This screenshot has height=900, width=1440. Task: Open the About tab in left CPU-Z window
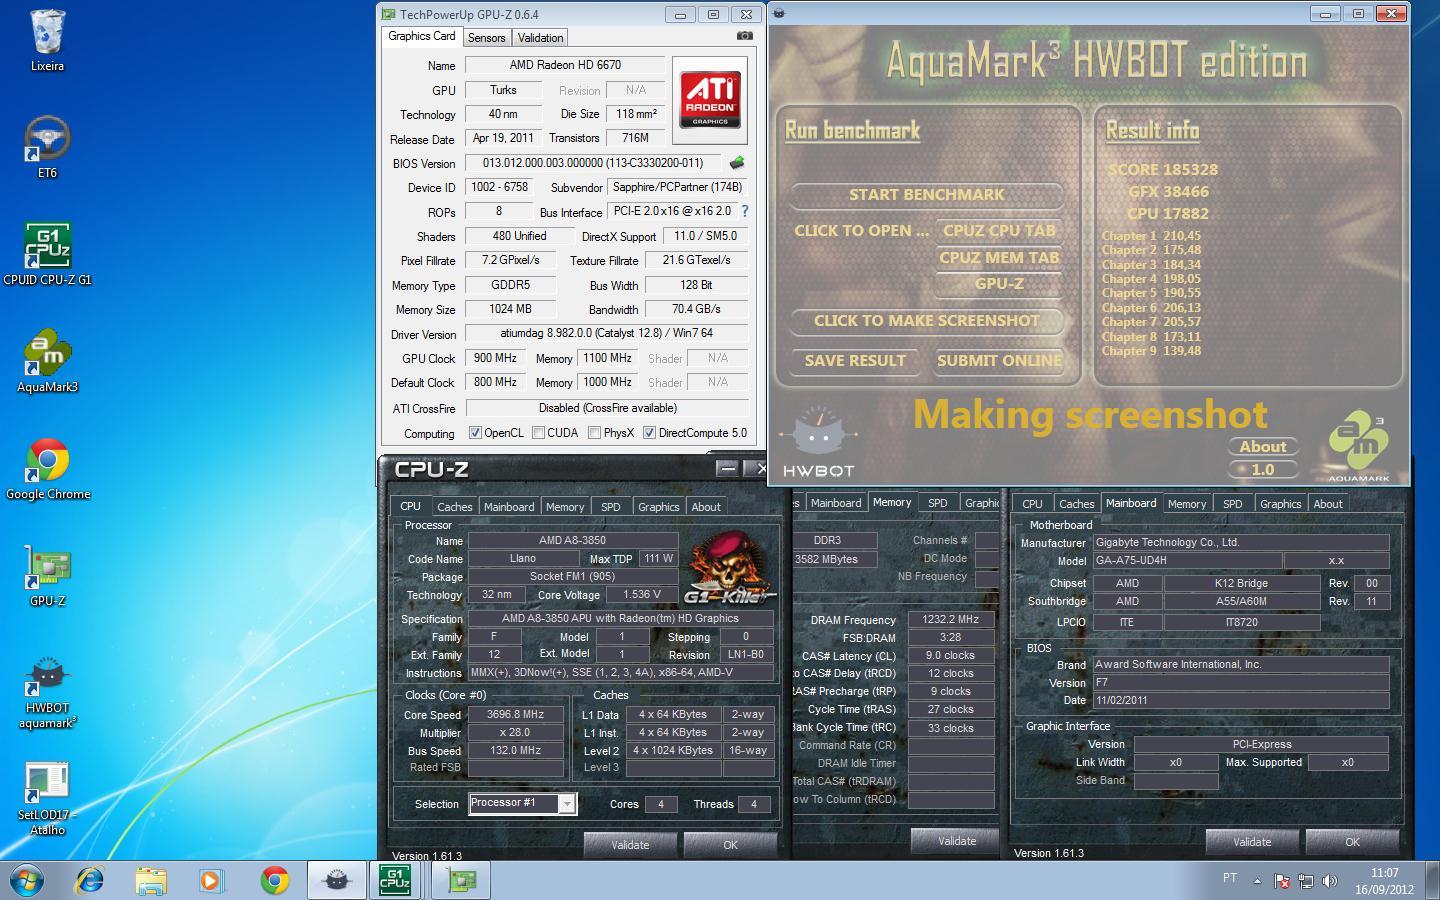[x=706, y=507]
